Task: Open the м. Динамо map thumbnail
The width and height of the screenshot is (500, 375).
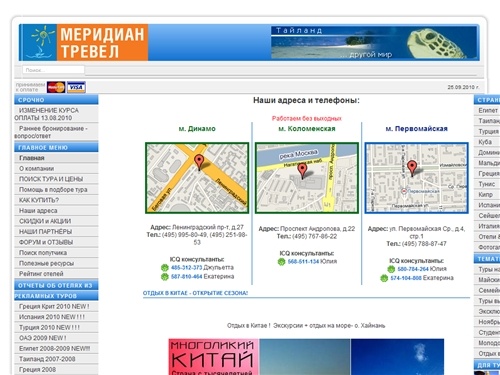Action: (197, 178)
